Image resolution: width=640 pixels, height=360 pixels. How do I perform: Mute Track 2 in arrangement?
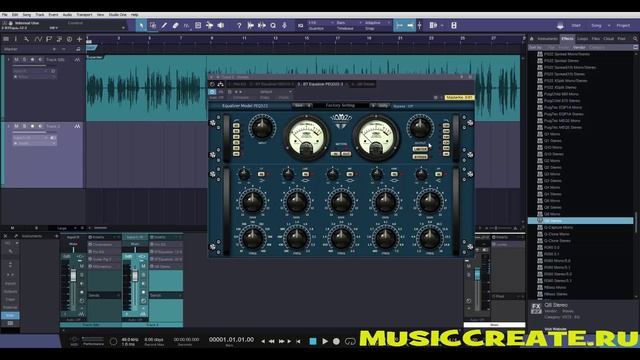16,127
